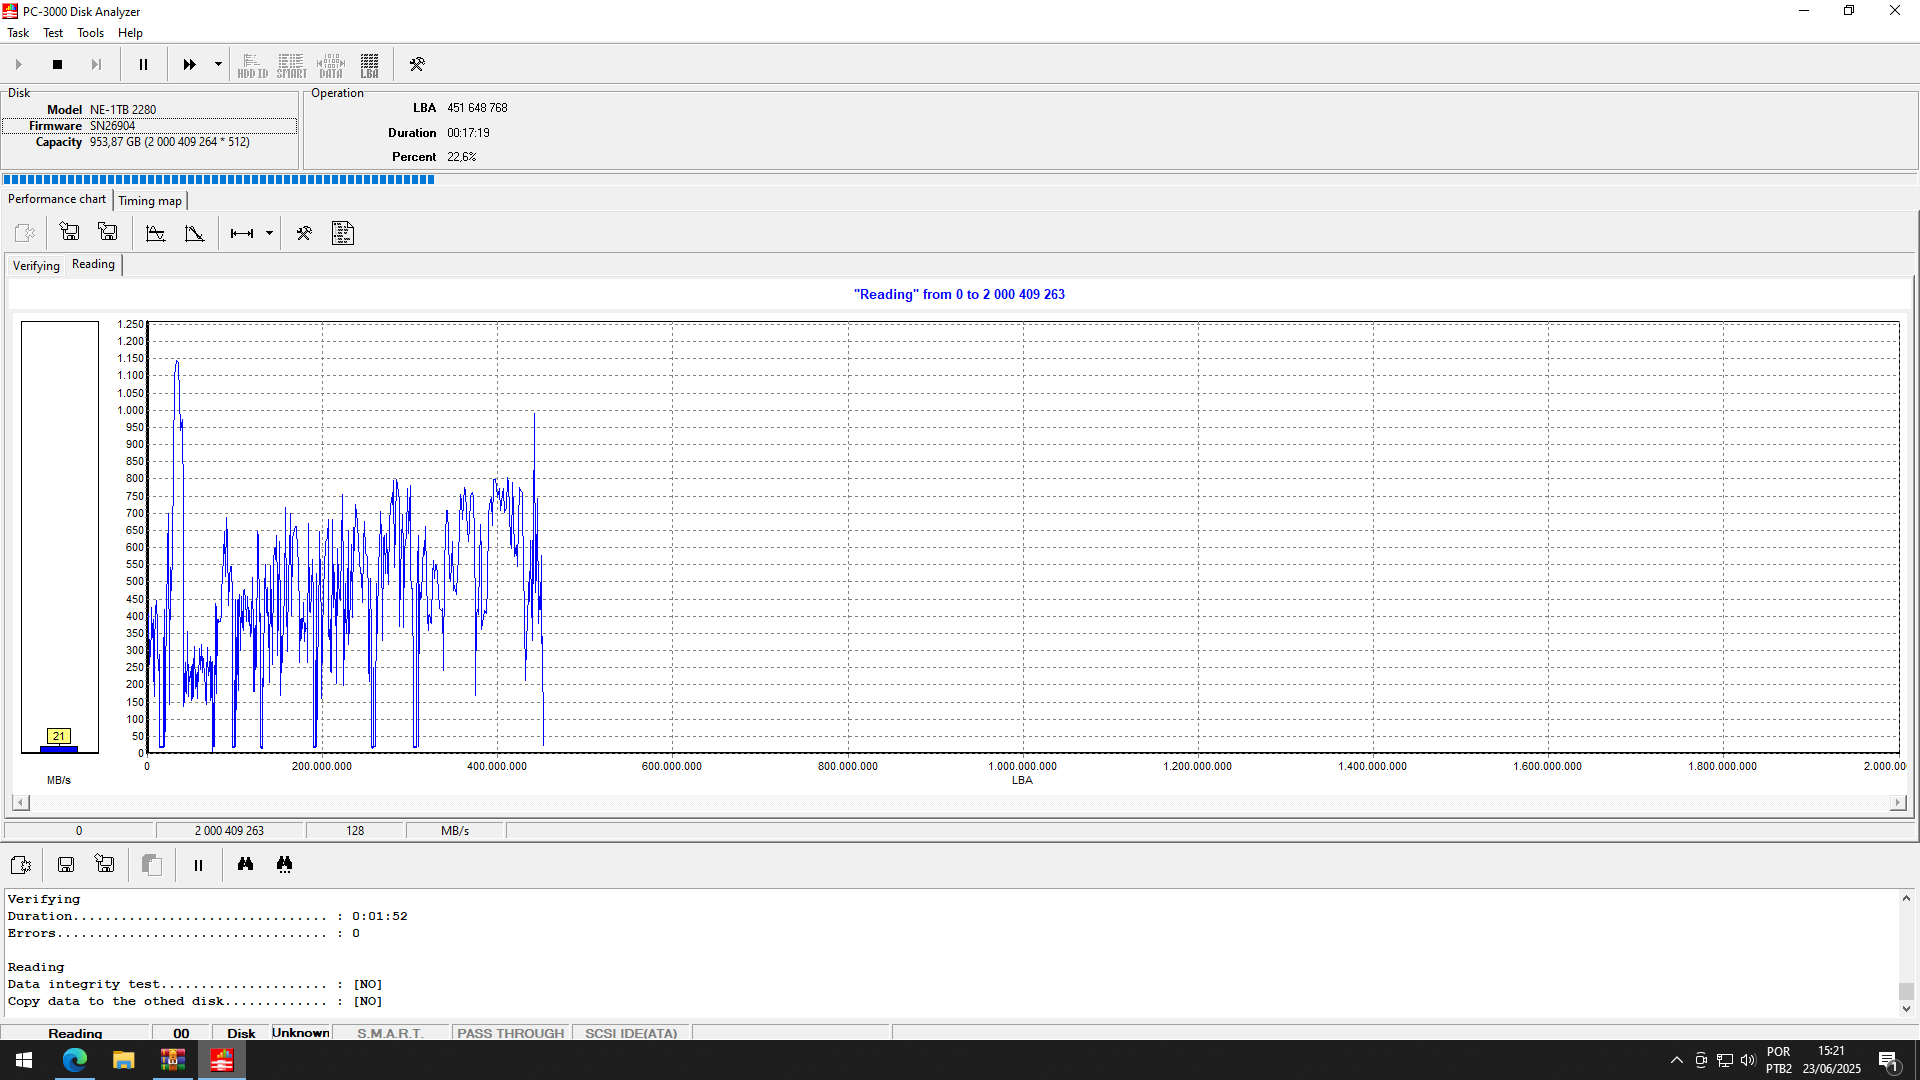Switch to the Timing map tab
This screenshot has height=1080, width=1920.
click(150, 201)
